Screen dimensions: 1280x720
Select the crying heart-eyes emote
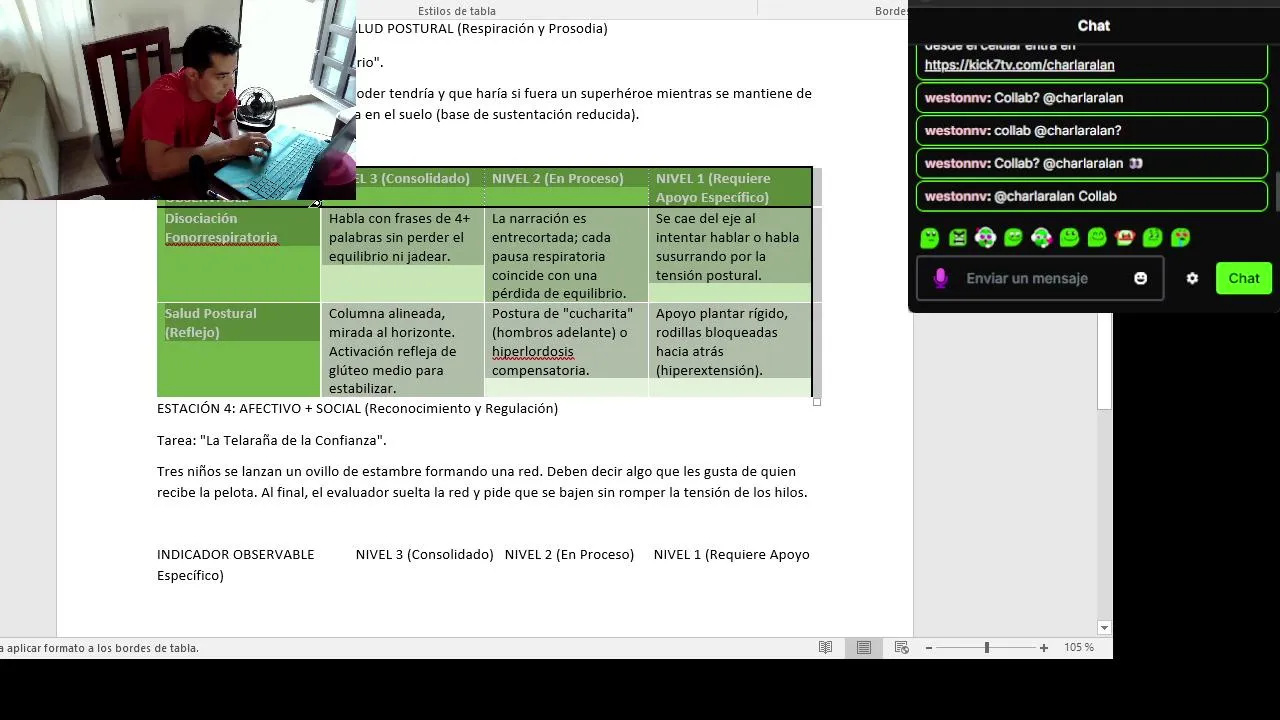click(1181, 237)
